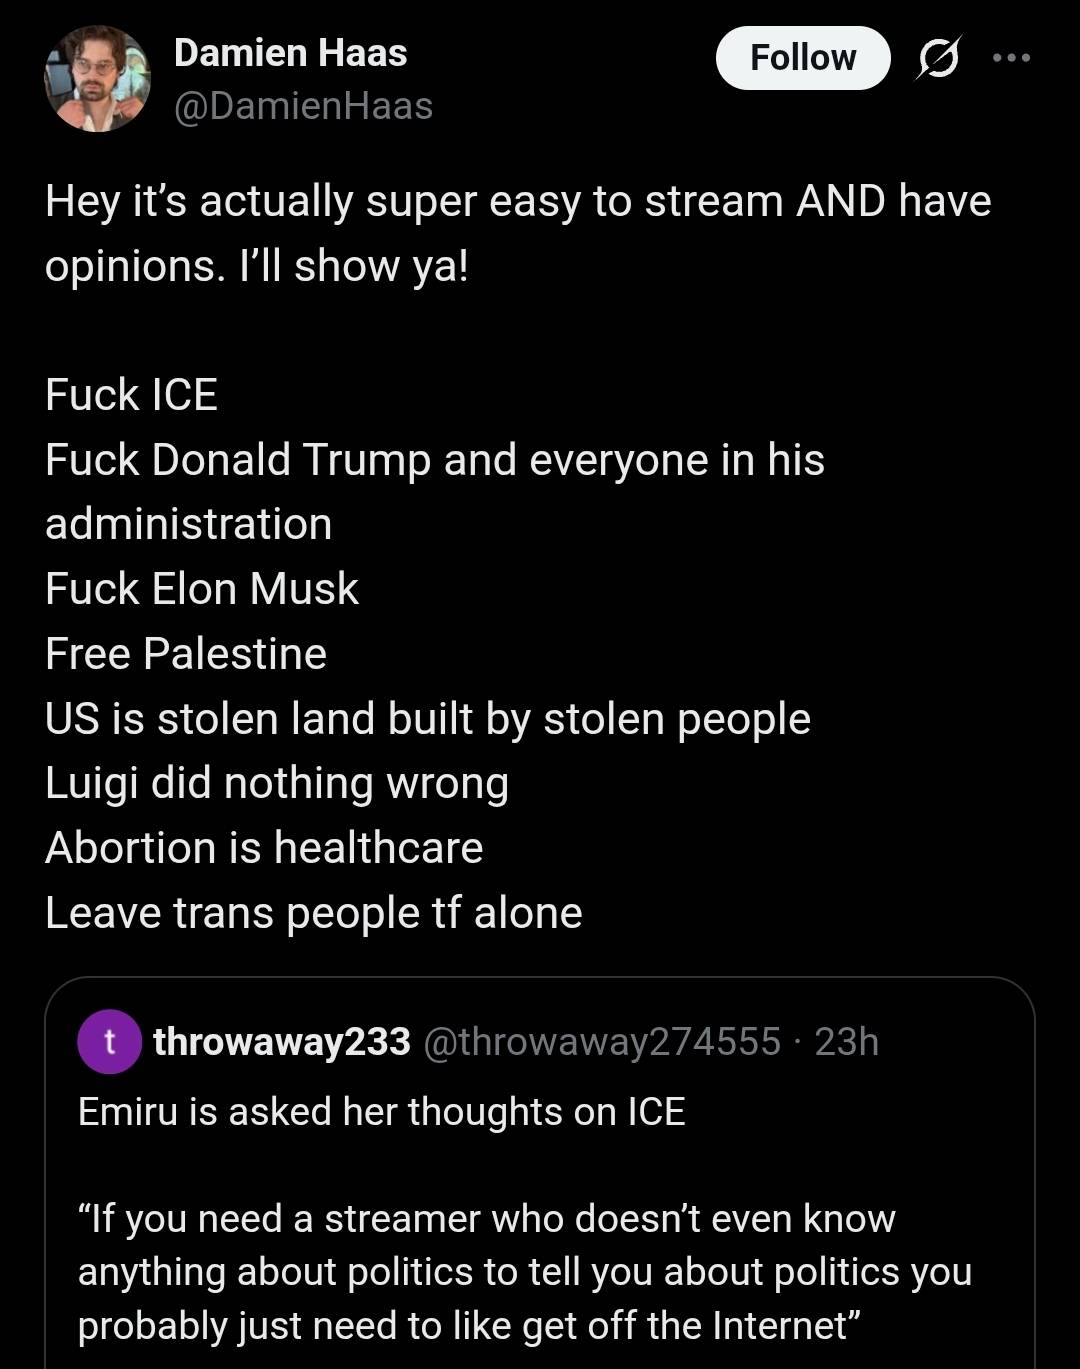This screenshot has height=1369, width=1080.
Task: Click the "Abortion is healthcare" line
Action: [264, 848]
